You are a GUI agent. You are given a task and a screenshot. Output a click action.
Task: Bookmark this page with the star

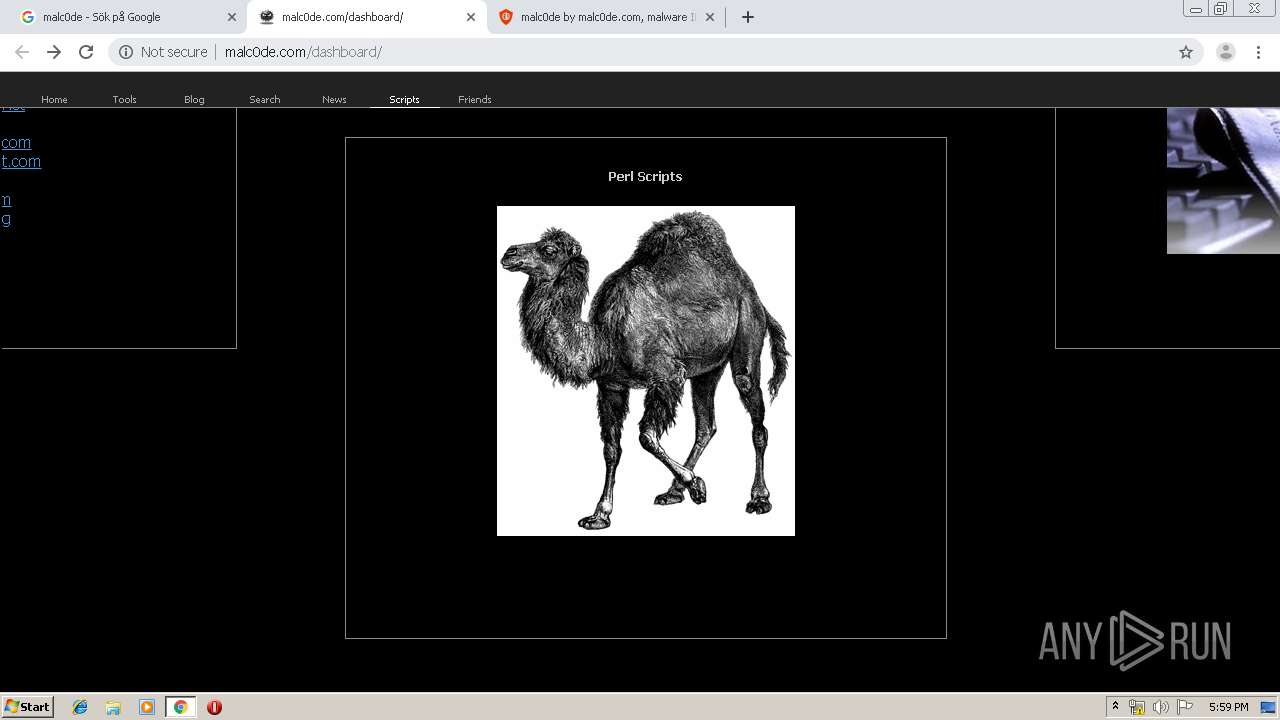pyautogui.click(x=1186, y=52)
